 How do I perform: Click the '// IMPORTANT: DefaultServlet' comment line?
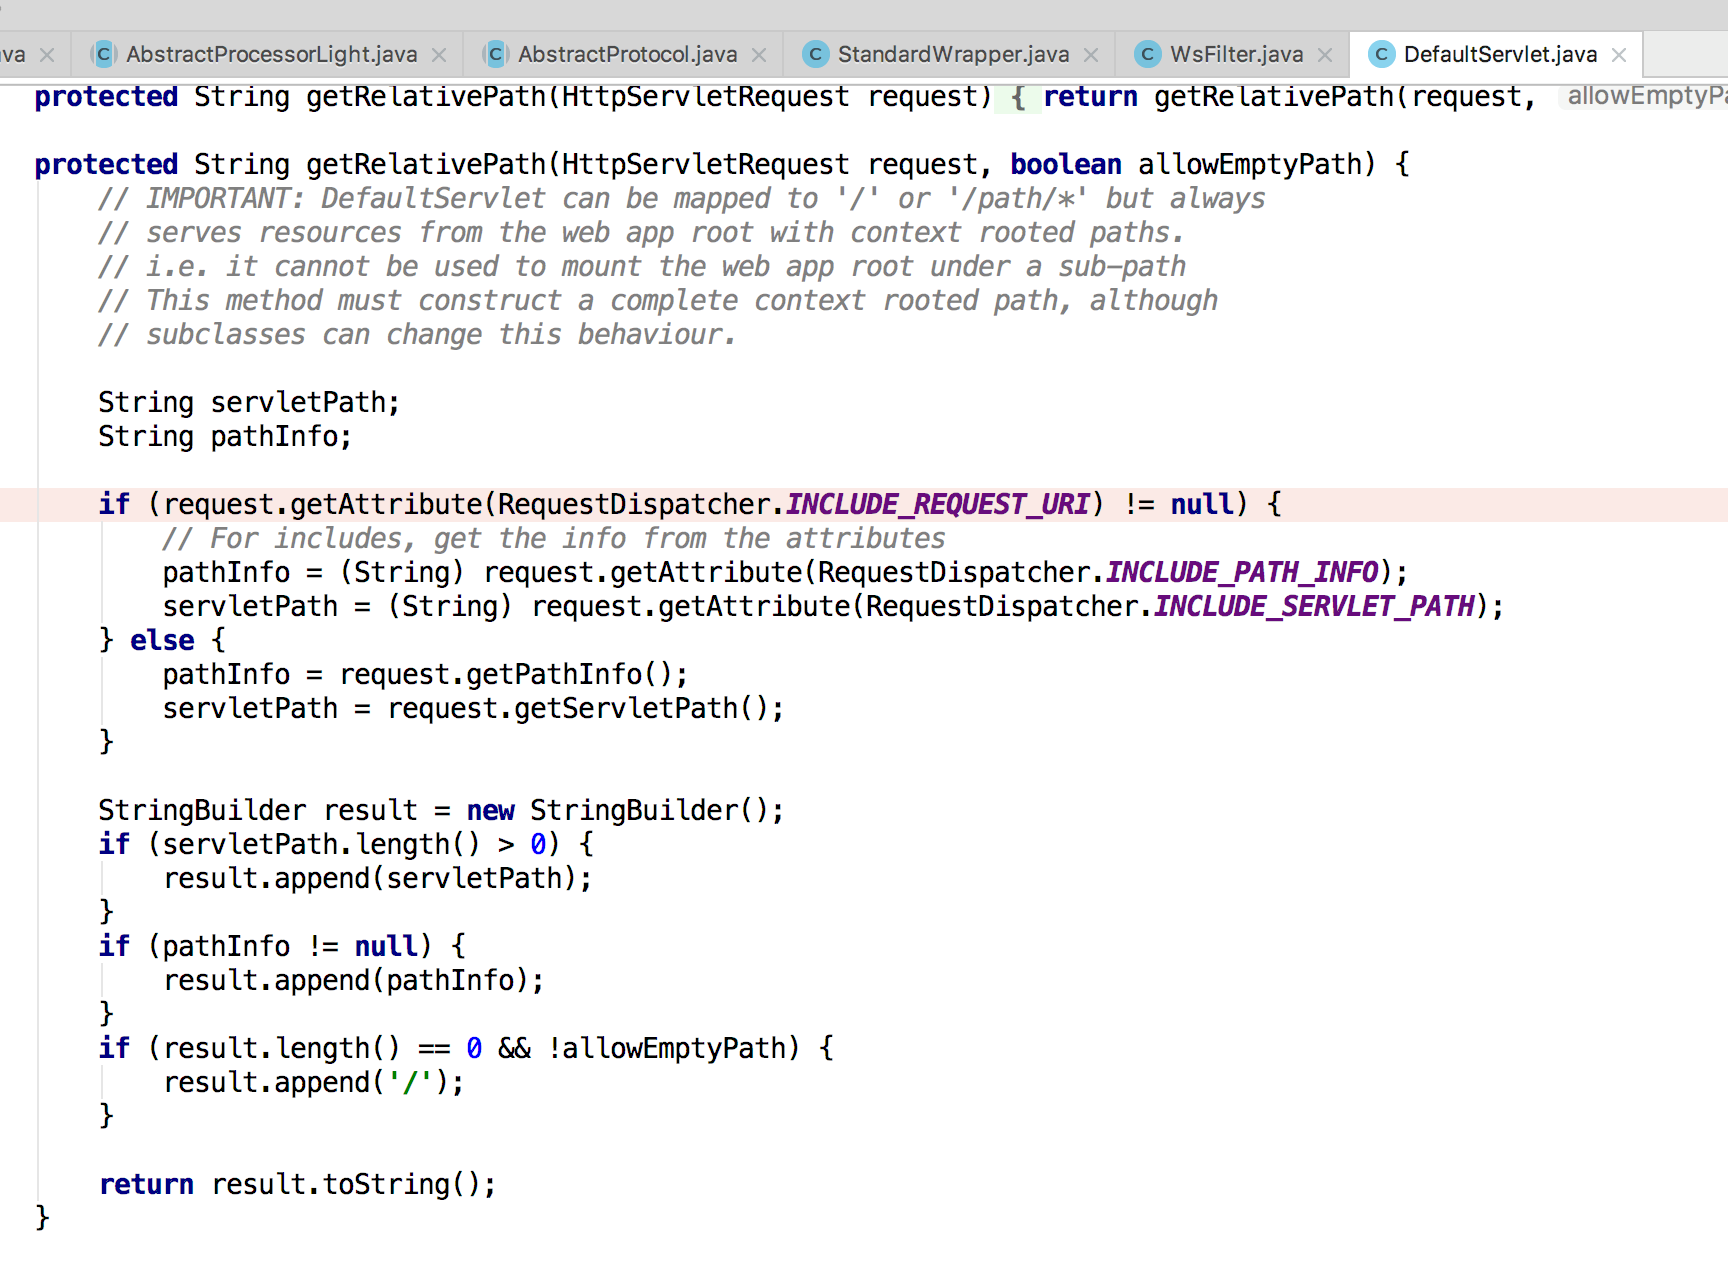point(682,198)
